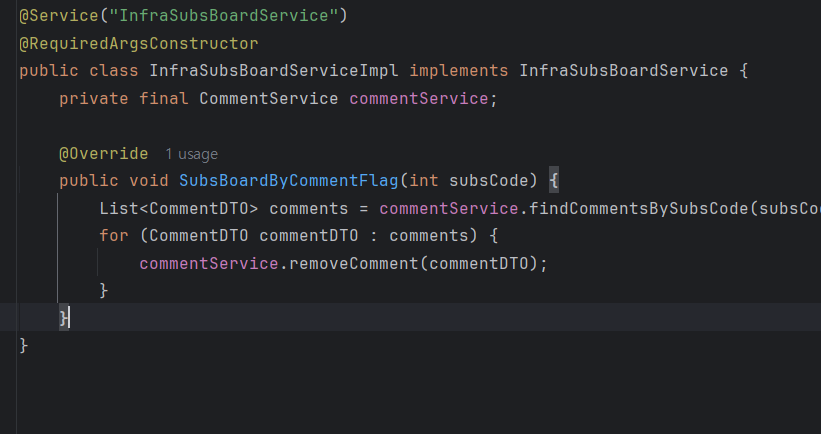Click the @Service annotation
Viewport: 821px width, 434px height.
tap(59, 16)
